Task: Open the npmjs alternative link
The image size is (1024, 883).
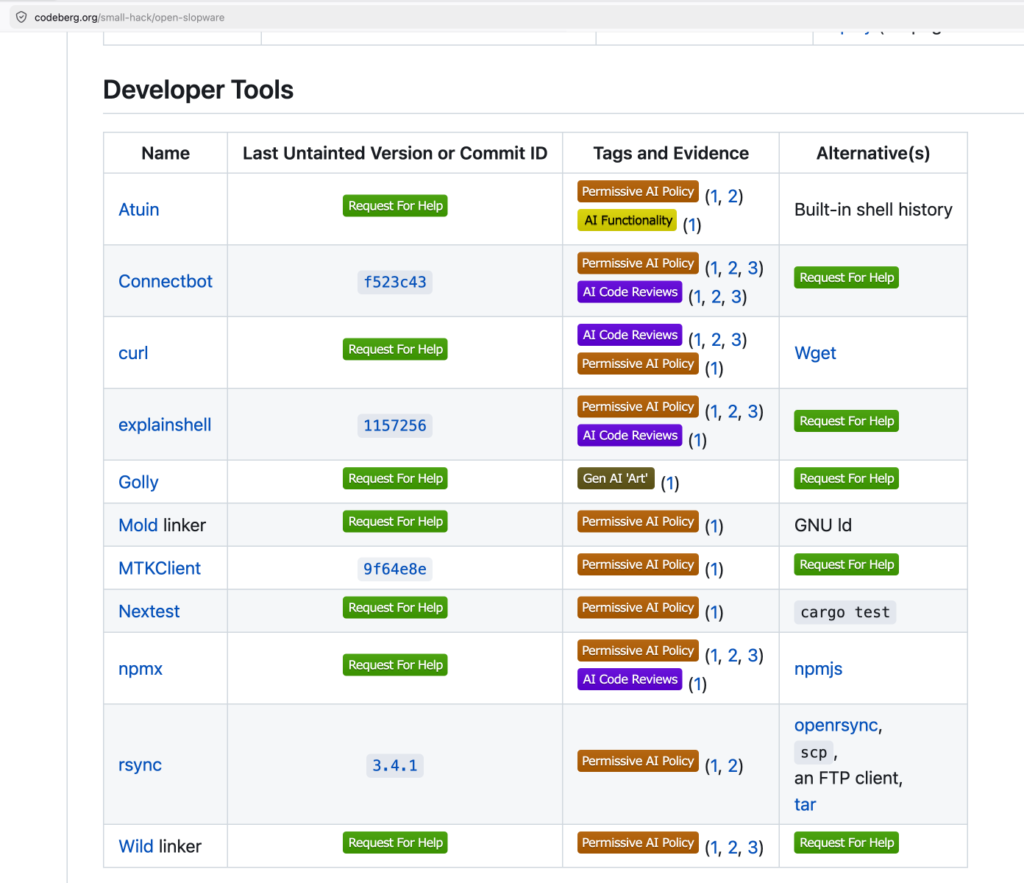Action: click(818, 668)
